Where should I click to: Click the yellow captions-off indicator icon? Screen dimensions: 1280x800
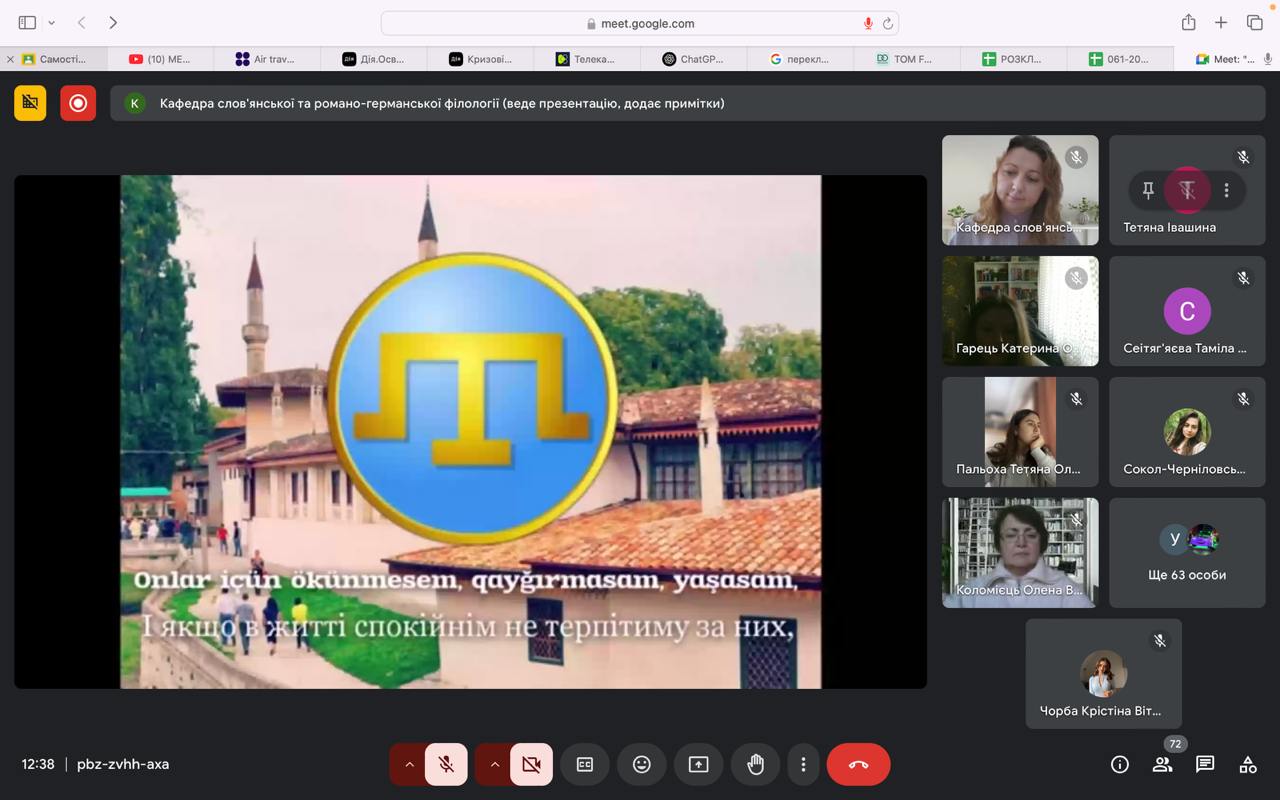click(30, 103)
